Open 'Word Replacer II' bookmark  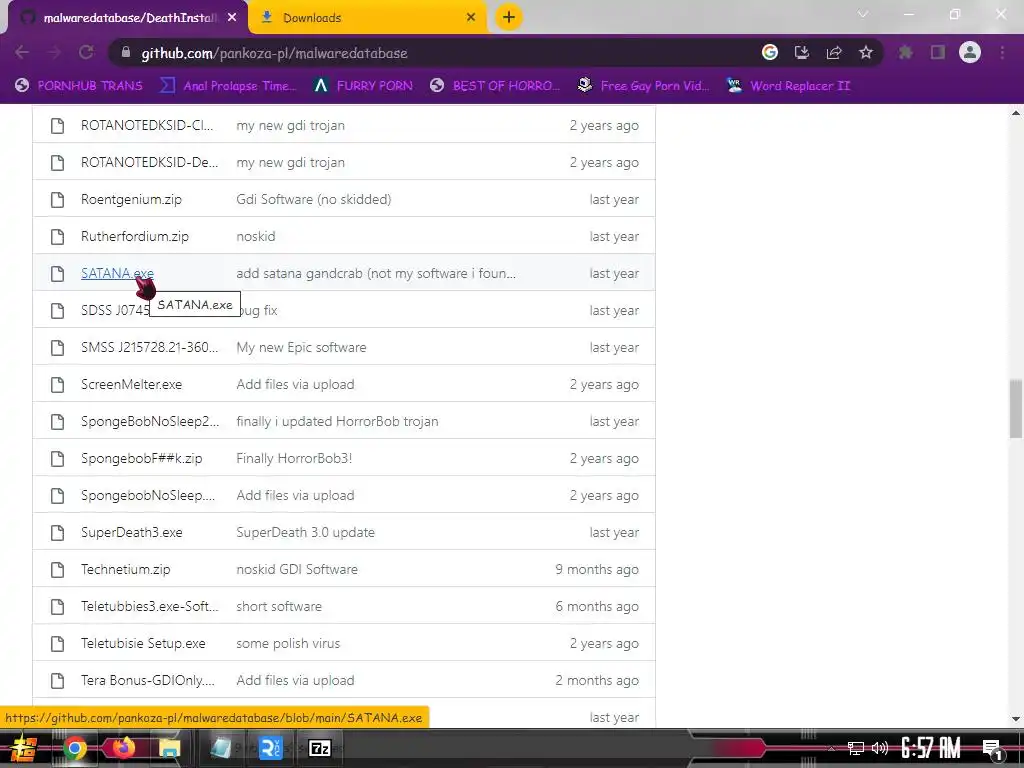click(x=789, y=86)
